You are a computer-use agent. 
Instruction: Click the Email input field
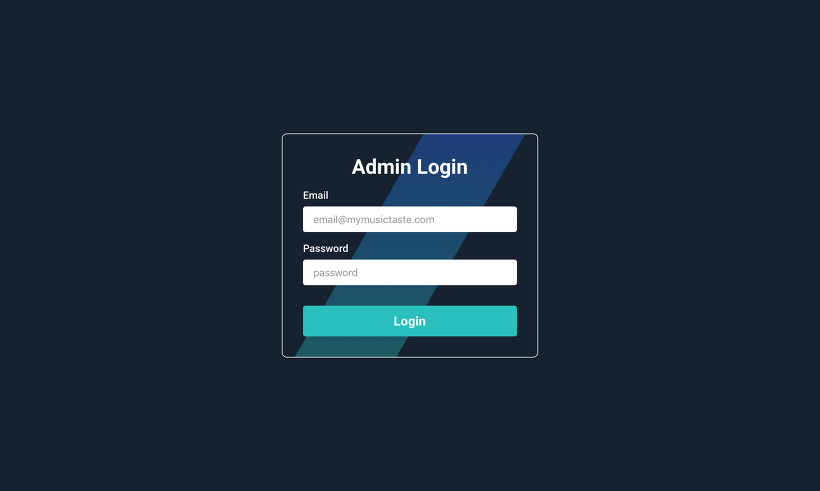point(409,219)
